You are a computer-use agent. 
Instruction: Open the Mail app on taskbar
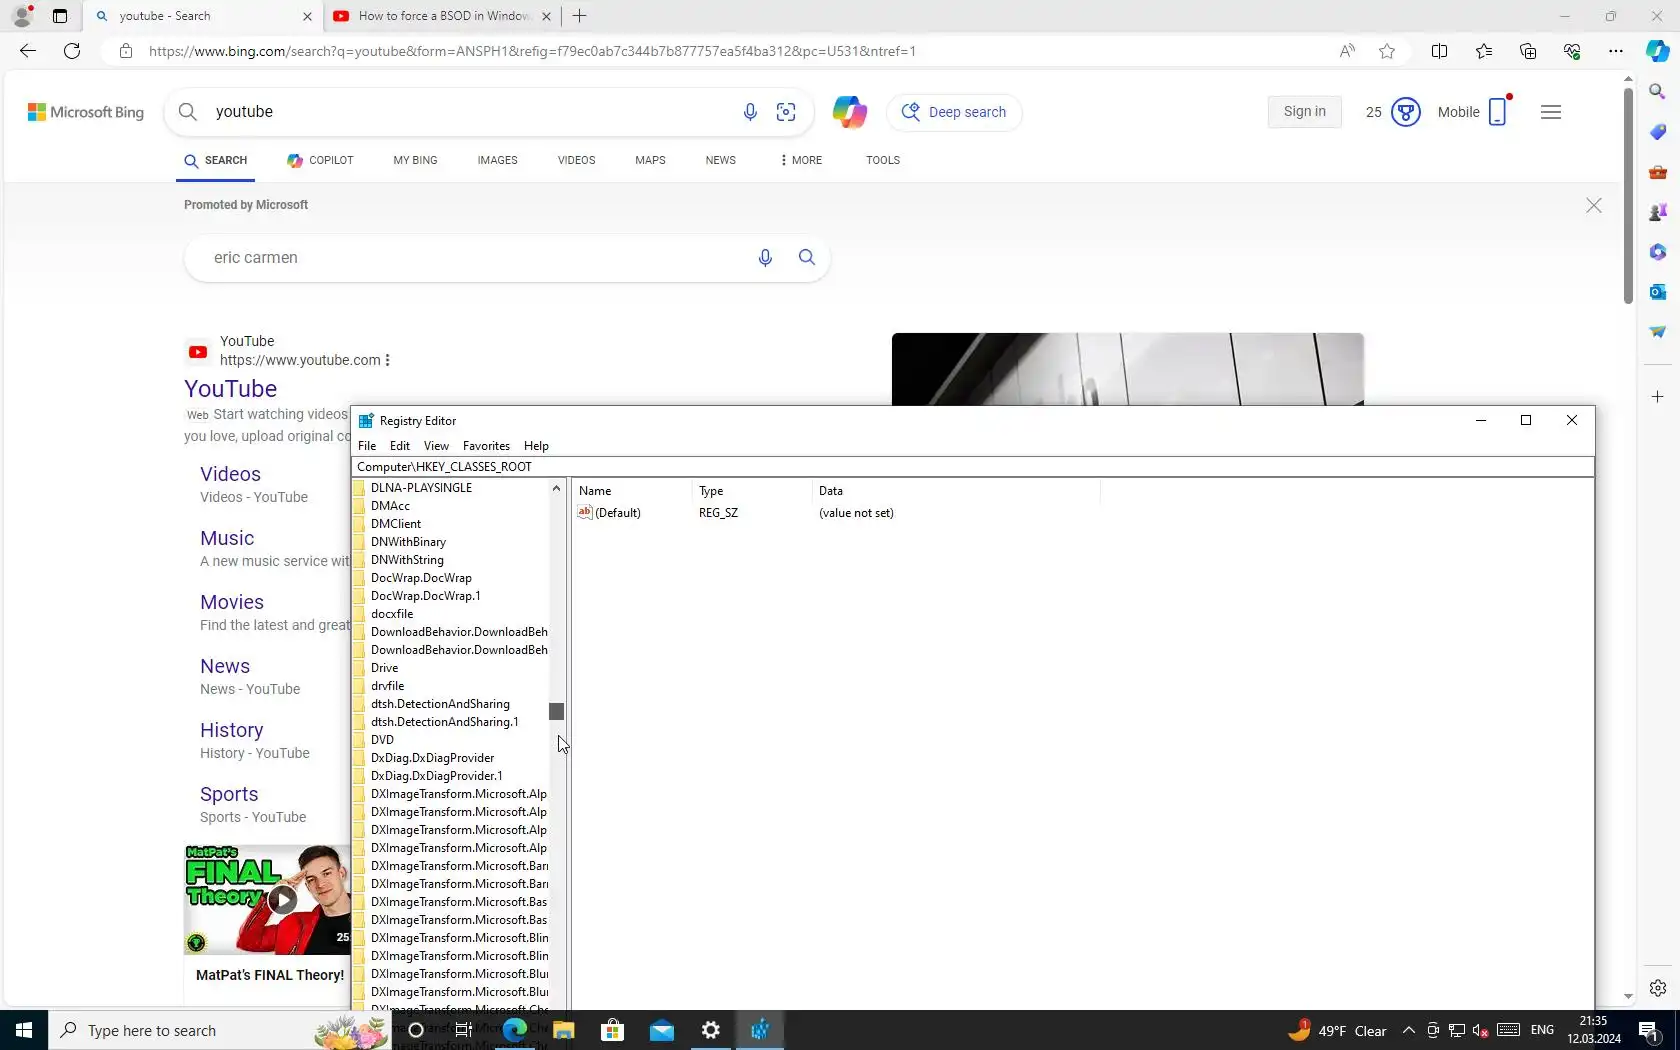[661, 1030]
